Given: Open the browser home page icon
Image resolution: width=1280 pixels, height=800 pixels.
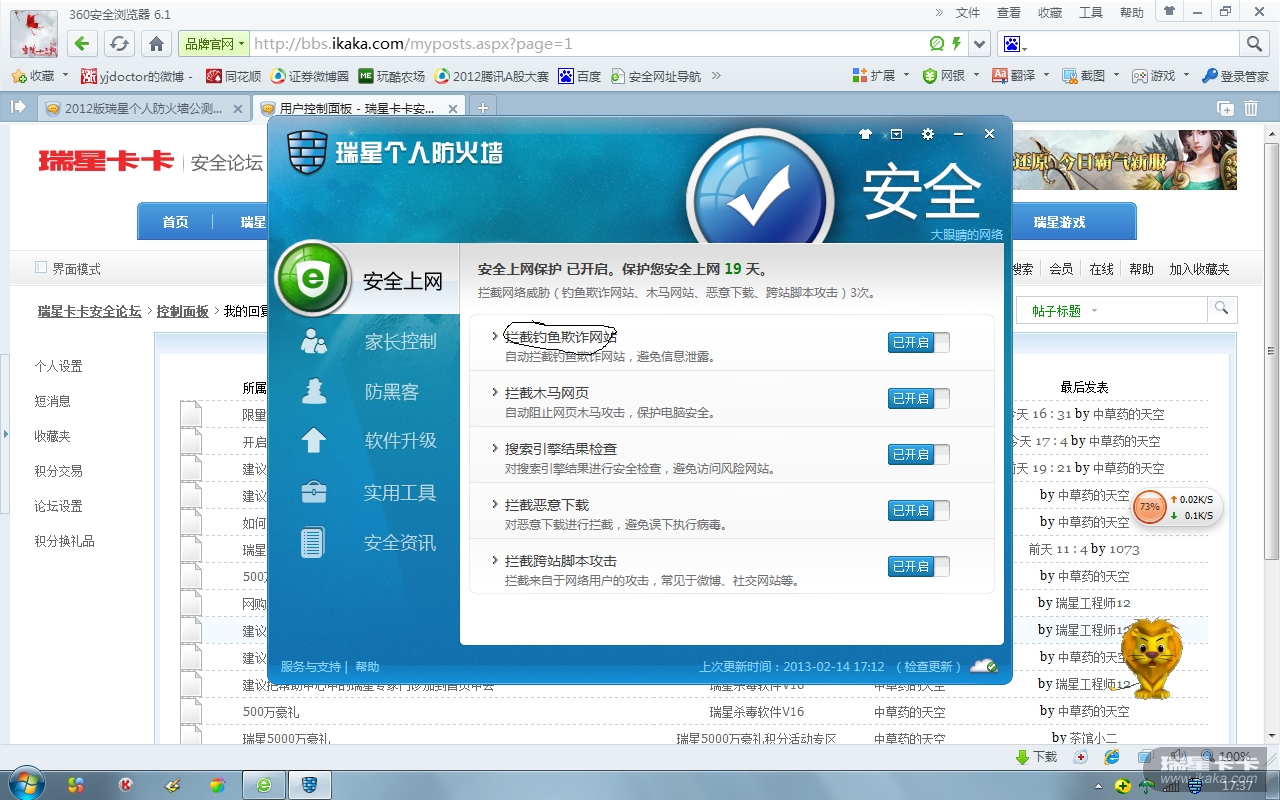Looking at the screenshot, I should (156, 44).
